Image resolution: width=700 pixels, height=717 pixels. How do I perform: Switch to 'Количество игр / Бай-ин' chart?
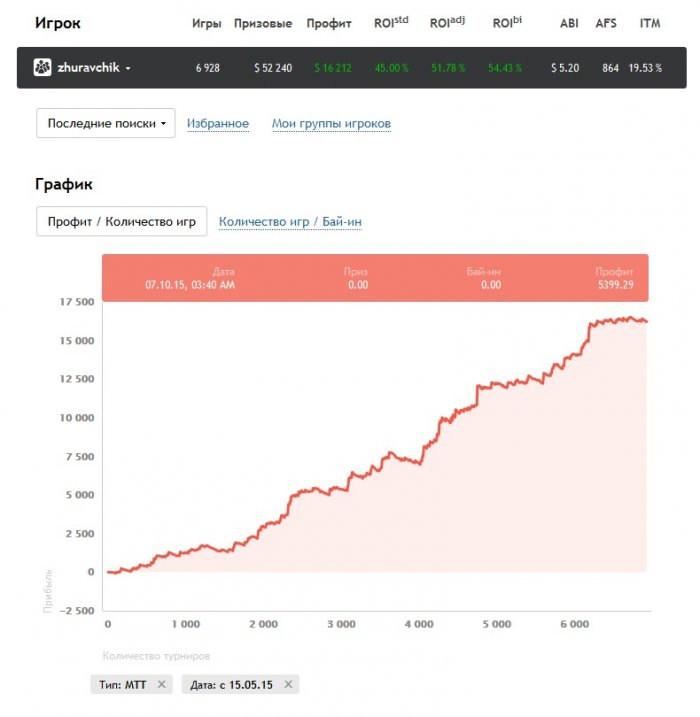[x=290, y=222]
